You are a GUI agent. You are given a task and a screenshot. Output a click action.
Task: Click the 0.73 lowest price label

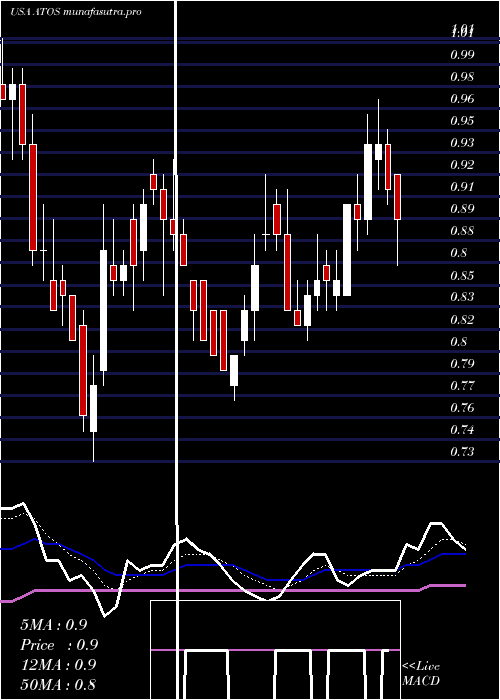pos(462,452)
